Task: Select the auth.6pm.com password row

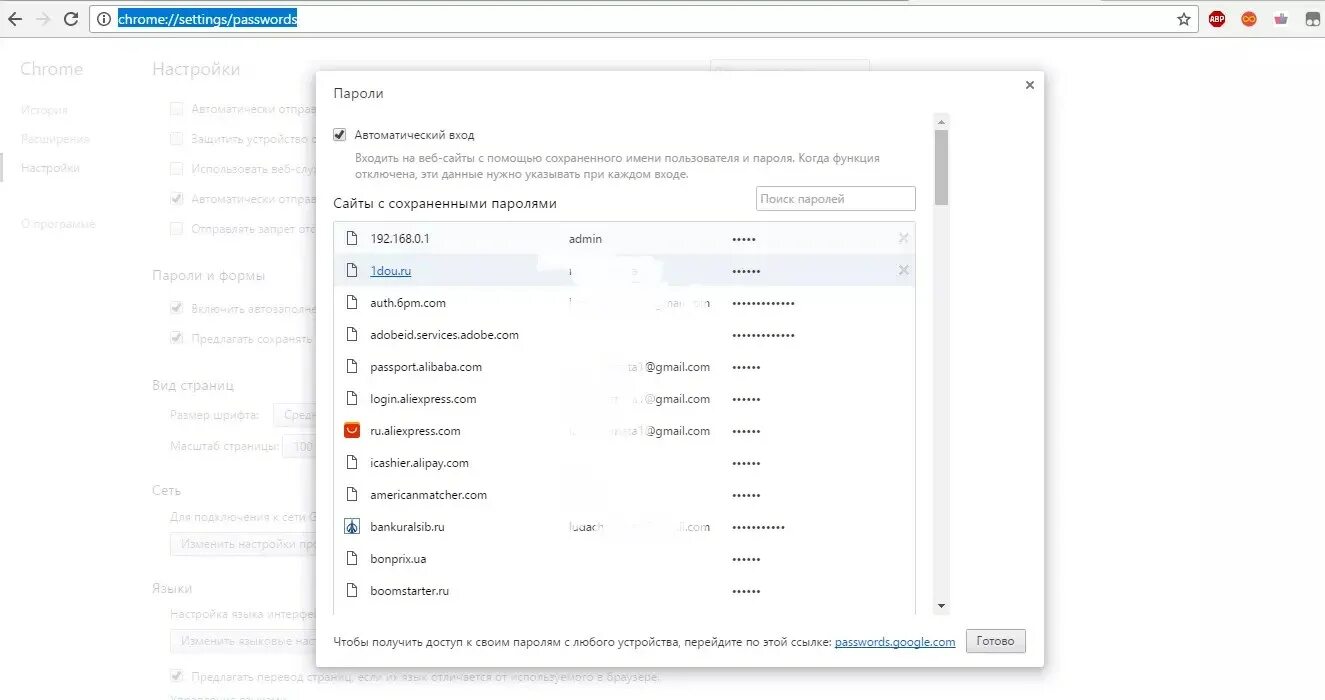Action: pos(624,302)
